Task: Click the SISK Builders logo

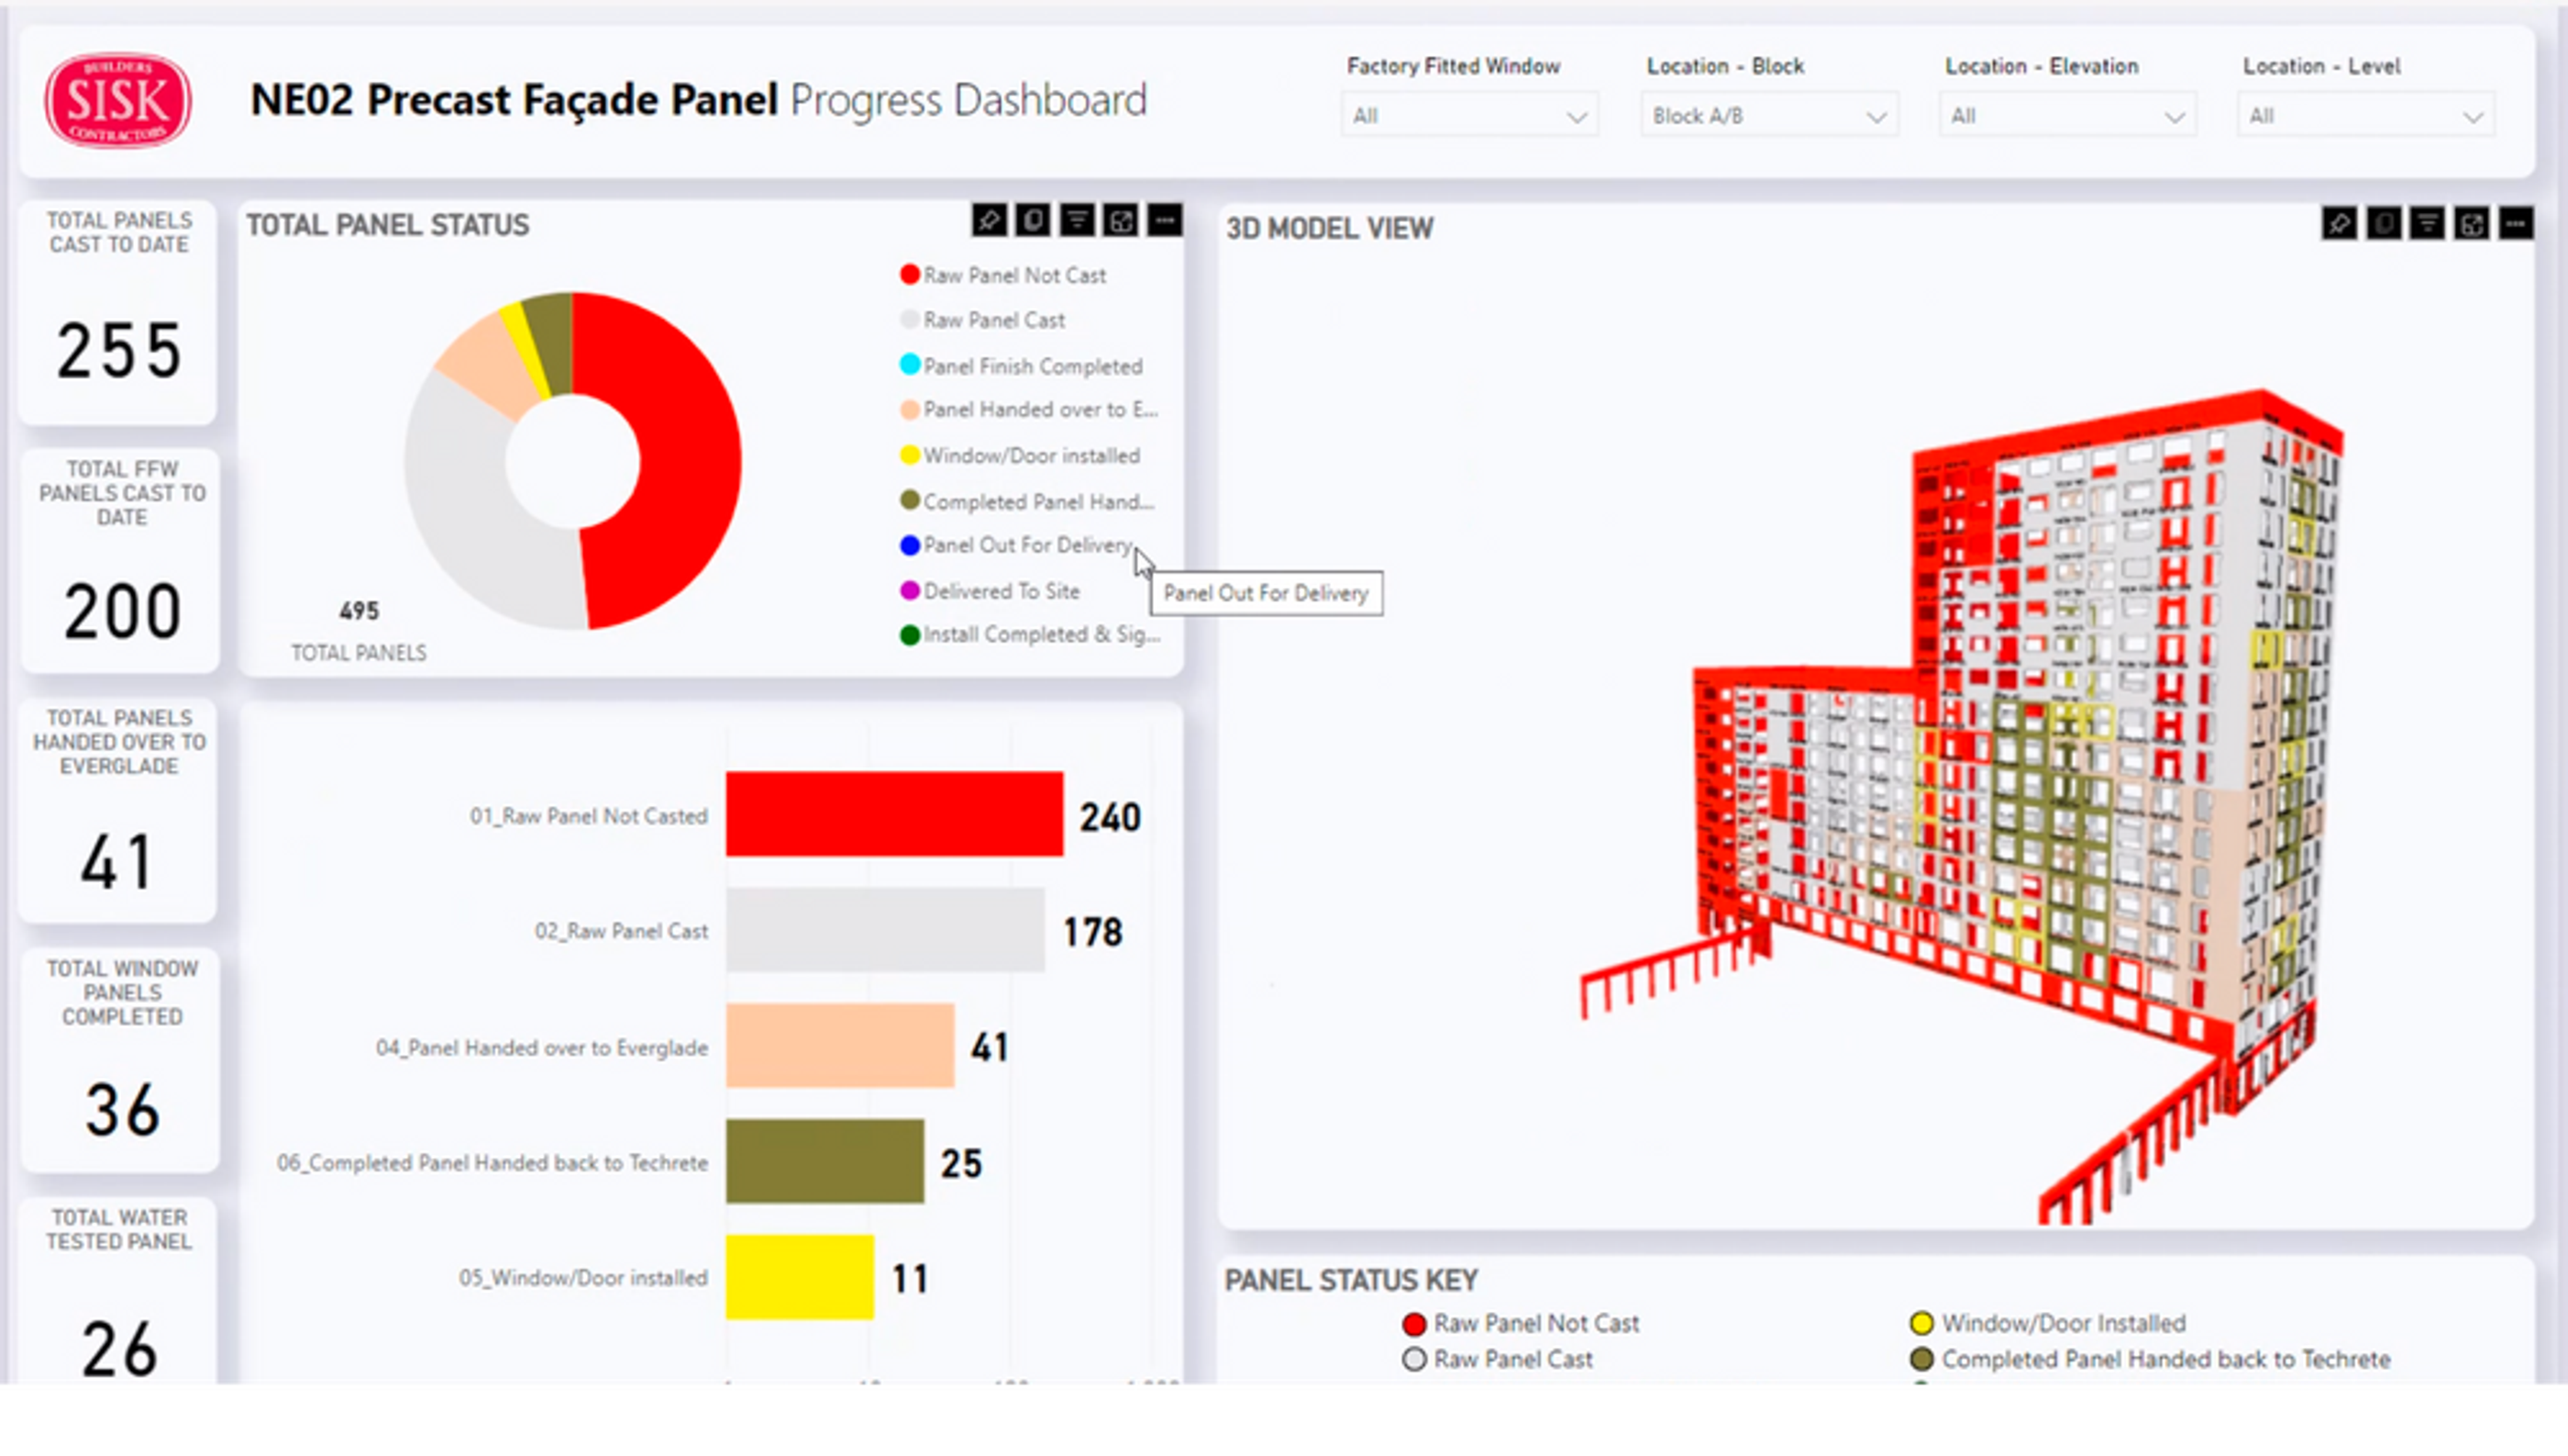Action: pyautogui.click(x=118, y=100)
